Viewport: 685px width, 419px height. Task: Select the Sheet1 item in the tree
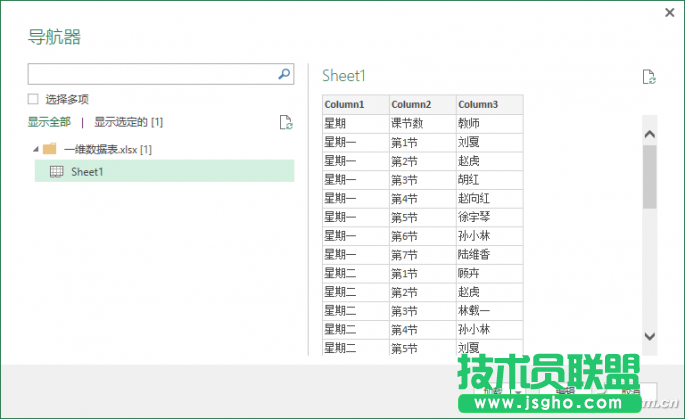coord(87,172)
